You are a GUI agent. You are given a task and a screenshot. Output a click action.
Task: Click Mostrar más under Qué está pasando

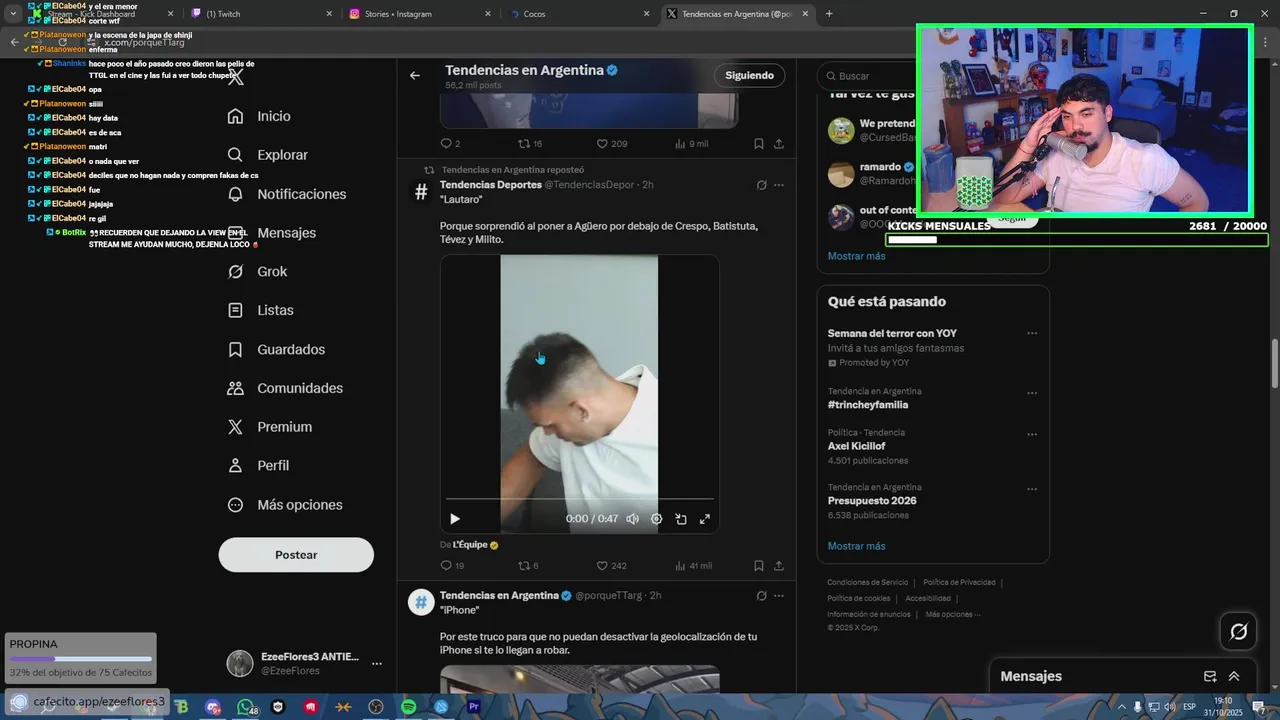tap(856, 546)
